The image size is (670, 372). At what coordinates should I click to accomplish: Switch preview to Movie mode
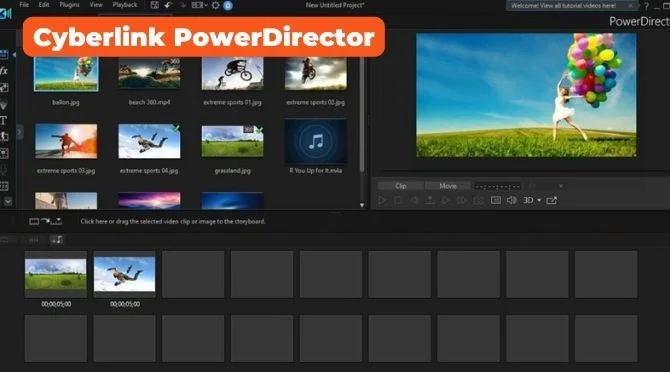pos(448,186)
